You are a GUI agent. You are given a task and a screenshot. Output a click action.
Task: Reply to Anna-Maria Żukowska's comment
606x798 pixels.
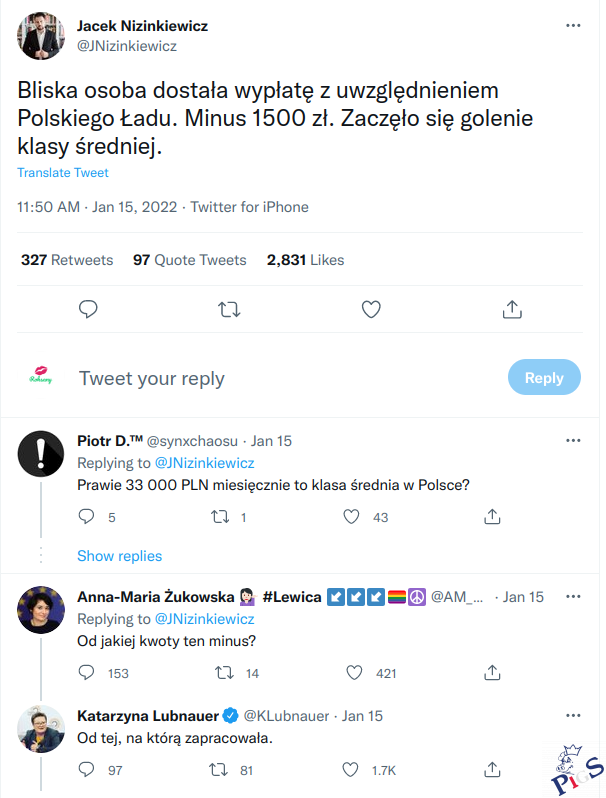[x=87, y=673]
